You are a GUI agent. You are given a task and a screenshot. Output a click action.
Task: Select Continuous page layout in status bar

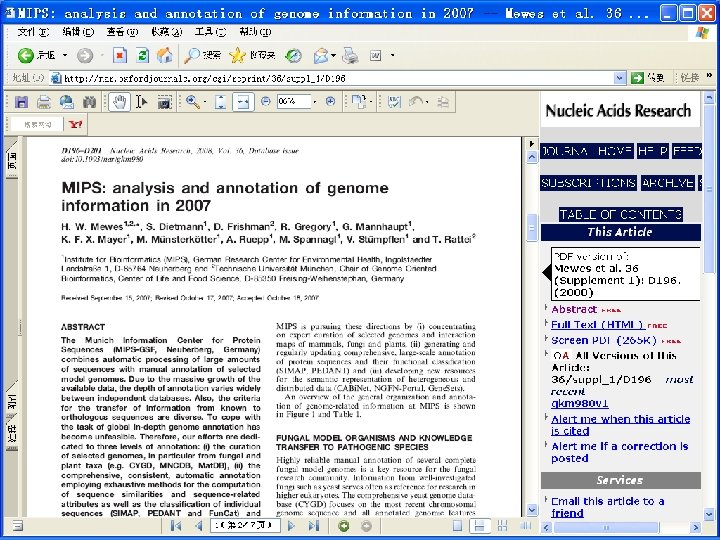click(479, 526)
